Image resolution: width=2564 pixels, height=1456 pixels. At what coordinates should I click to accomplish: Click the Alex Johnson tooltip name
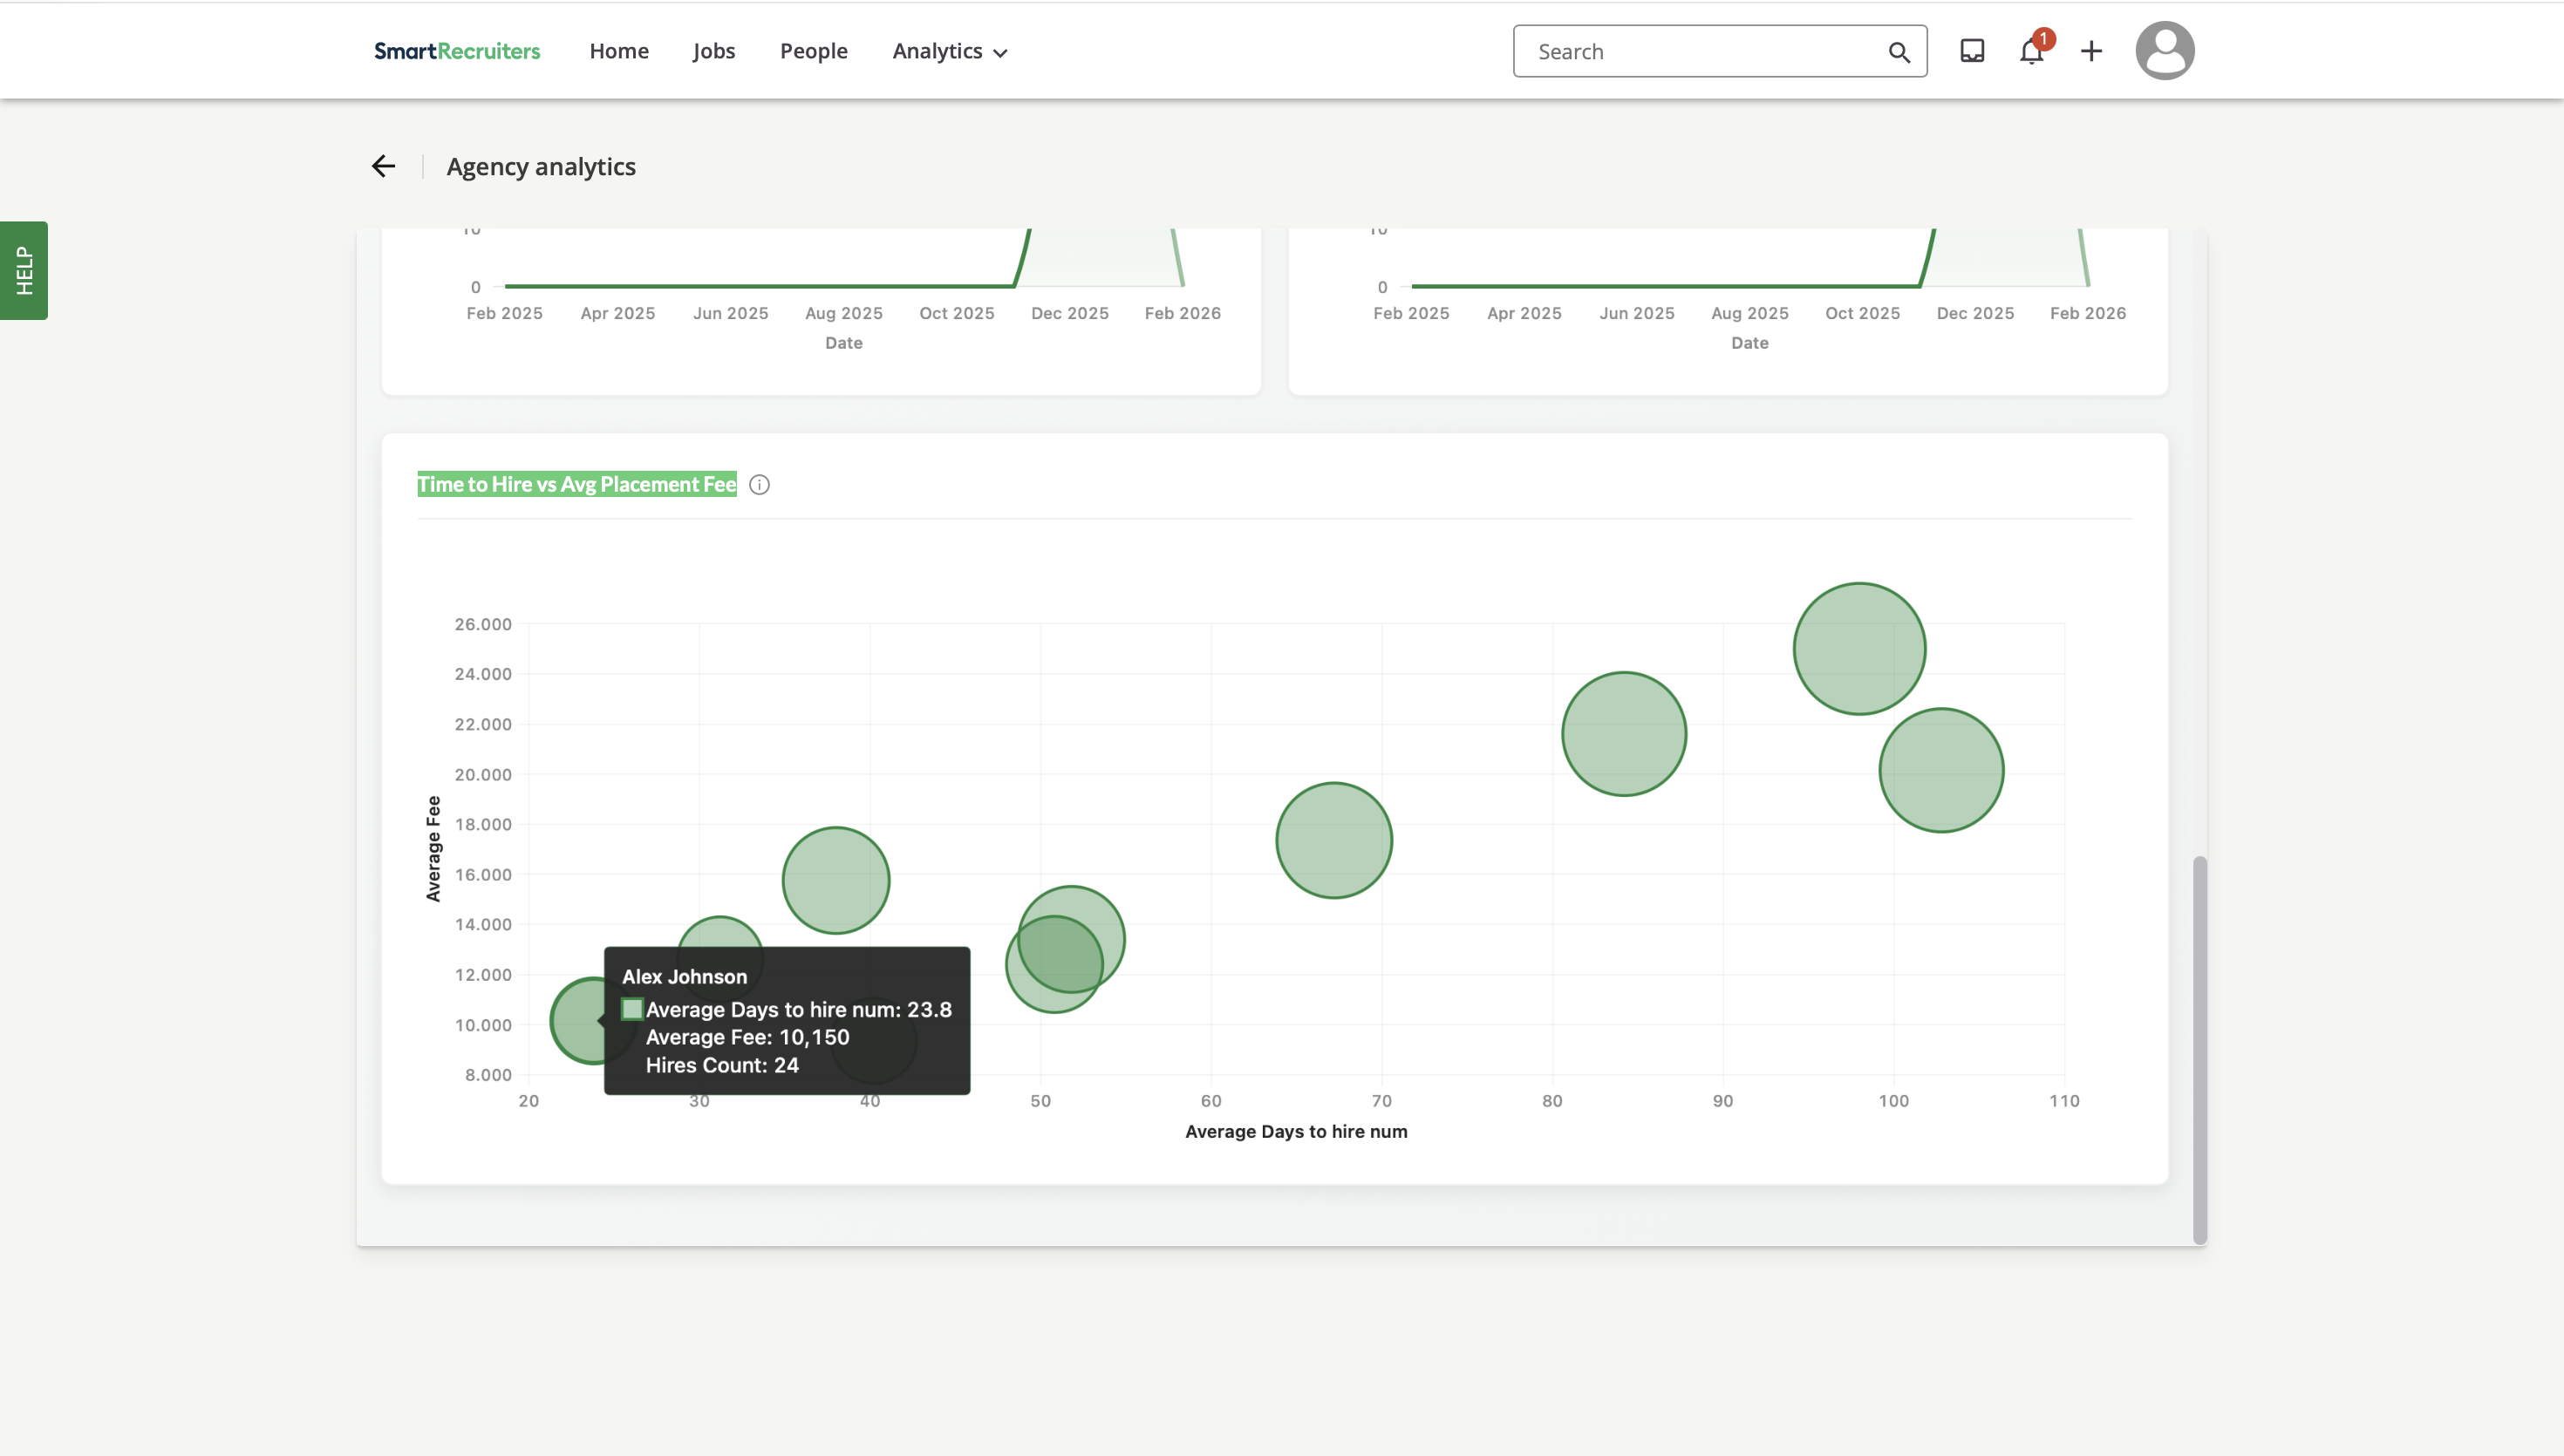(685, 977)
